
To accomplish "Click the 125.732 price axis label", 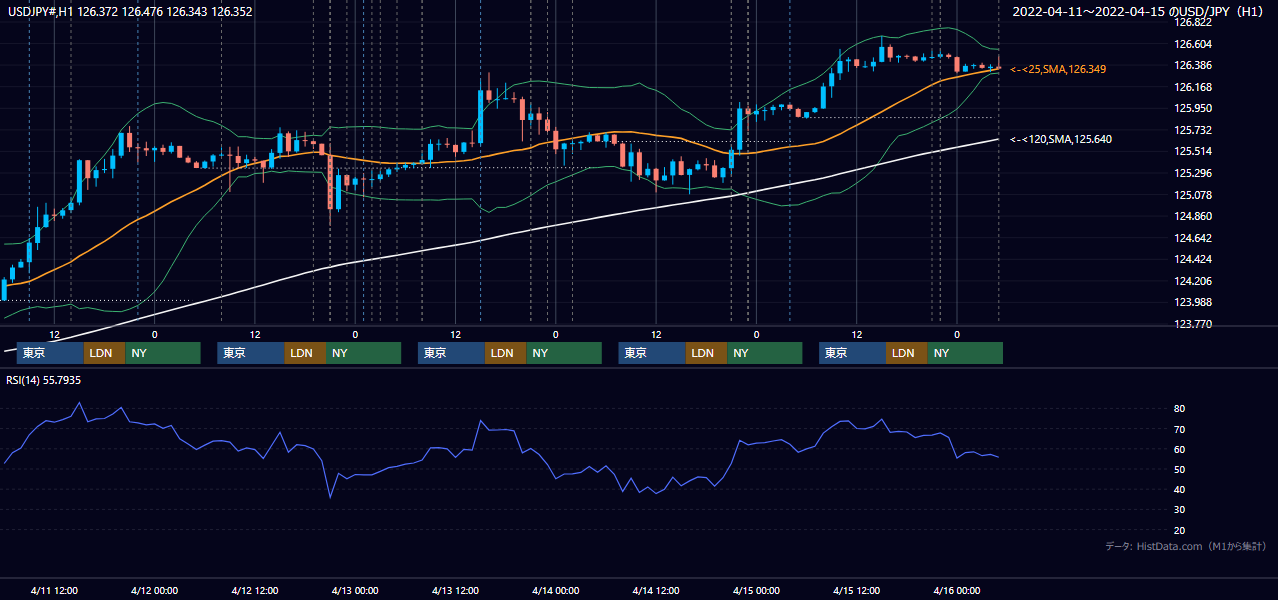I will tap(1193, 130).
